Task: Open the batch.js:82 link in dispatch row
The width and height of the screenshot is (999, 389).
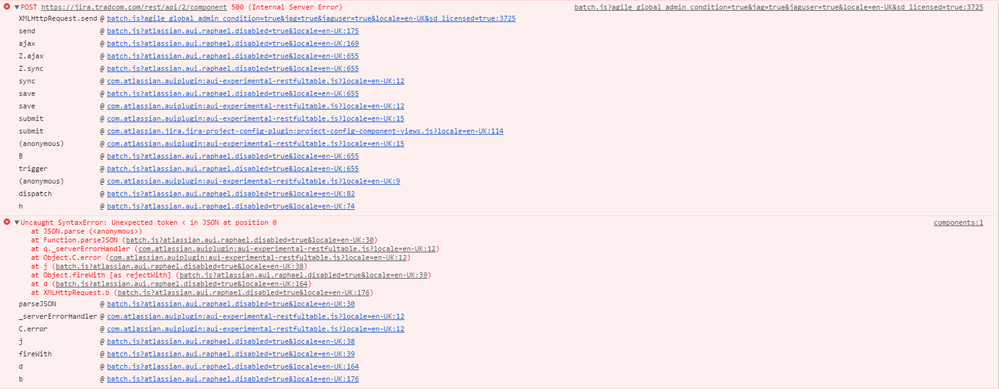Action: tap(231, 194)
